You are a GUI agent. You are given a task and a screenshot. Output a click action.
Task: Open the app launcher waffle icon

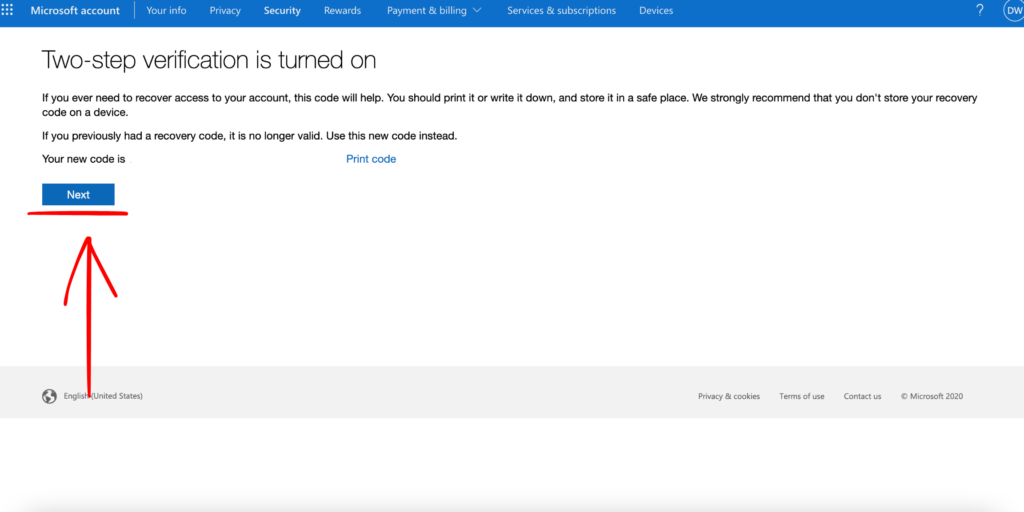9,11
